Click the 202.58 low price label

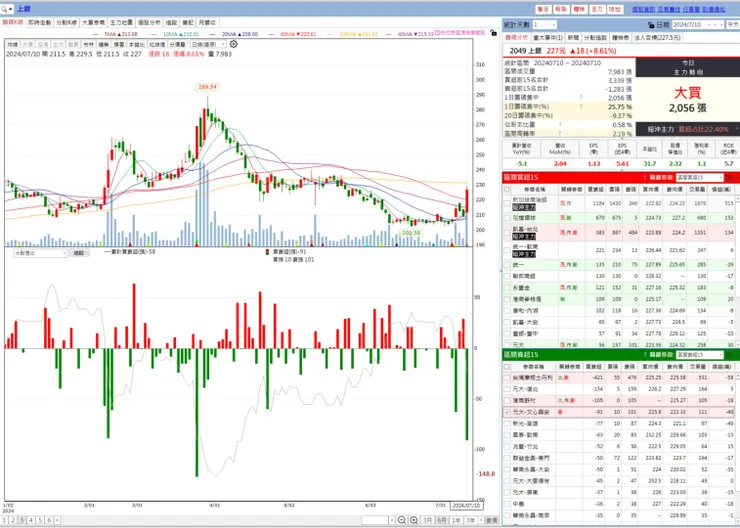coord(411,233)
